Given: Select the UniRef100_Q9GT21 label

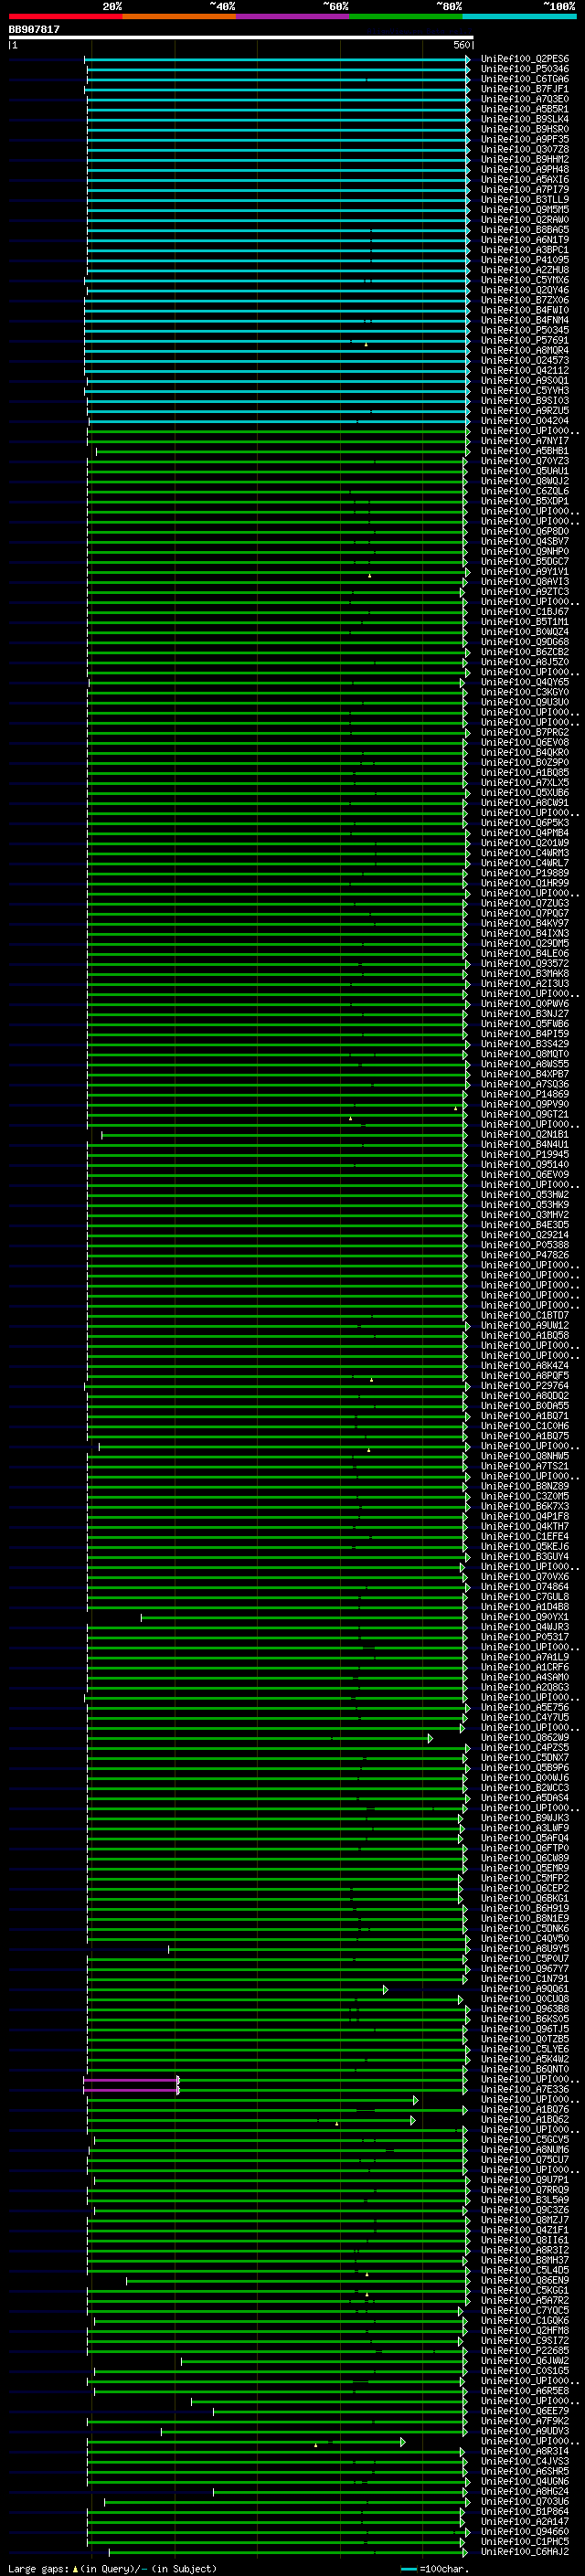Looking at the screenshot, I should coord(524,1114).
